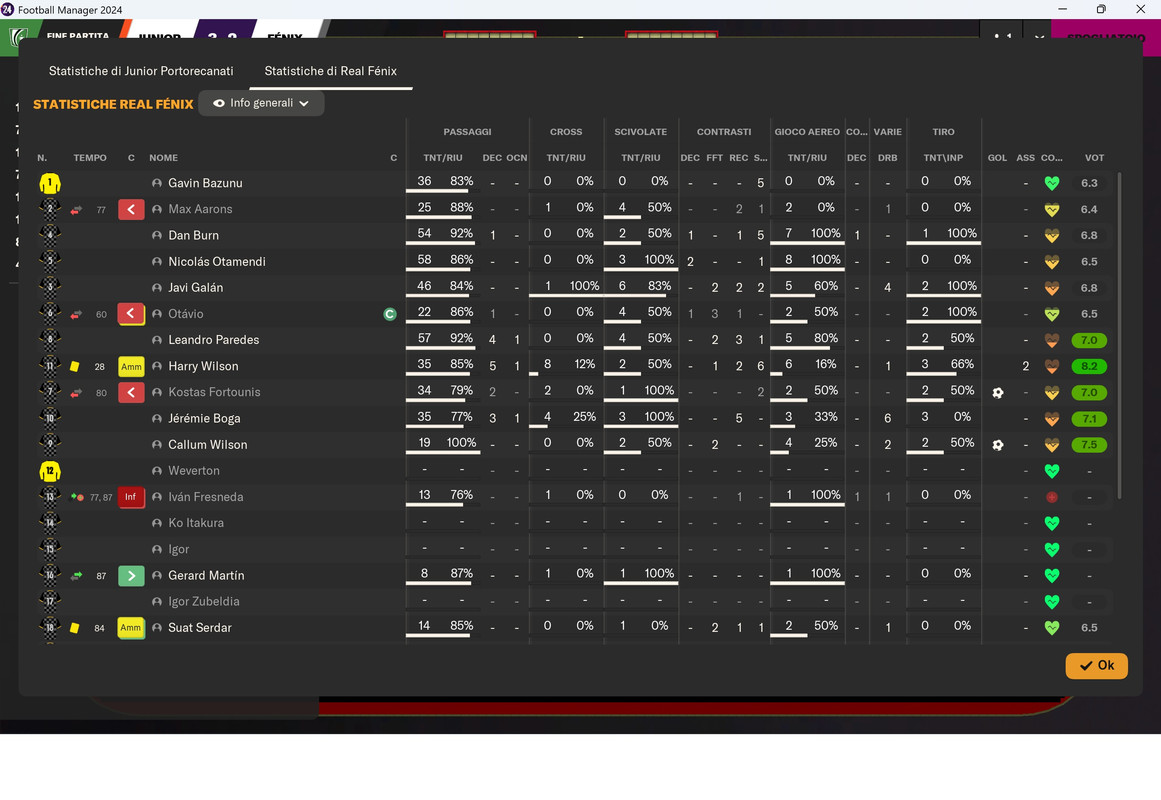The image size is (1161, 800).
Task: Click Harry Wilson's 8.2 rating badge
Action: pos(1088,367)
